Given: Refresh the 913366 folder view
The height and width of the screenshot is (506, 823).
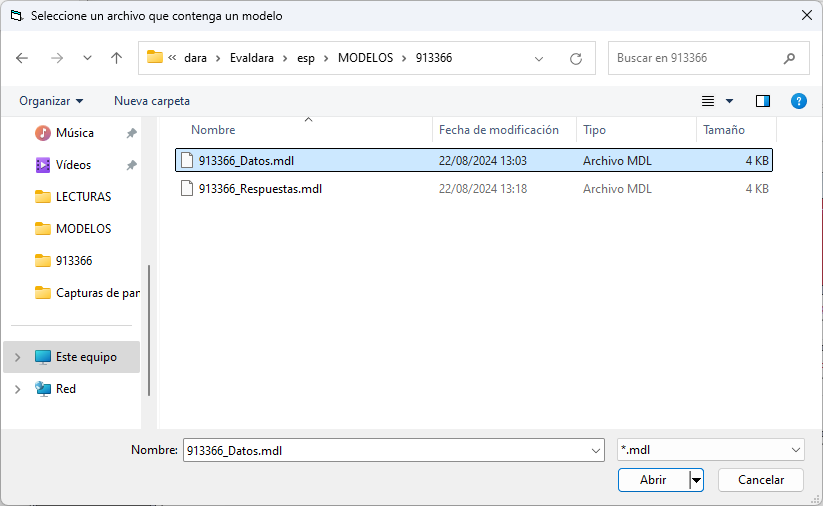Looking at the screenshot, I should (x=576, y=58).
